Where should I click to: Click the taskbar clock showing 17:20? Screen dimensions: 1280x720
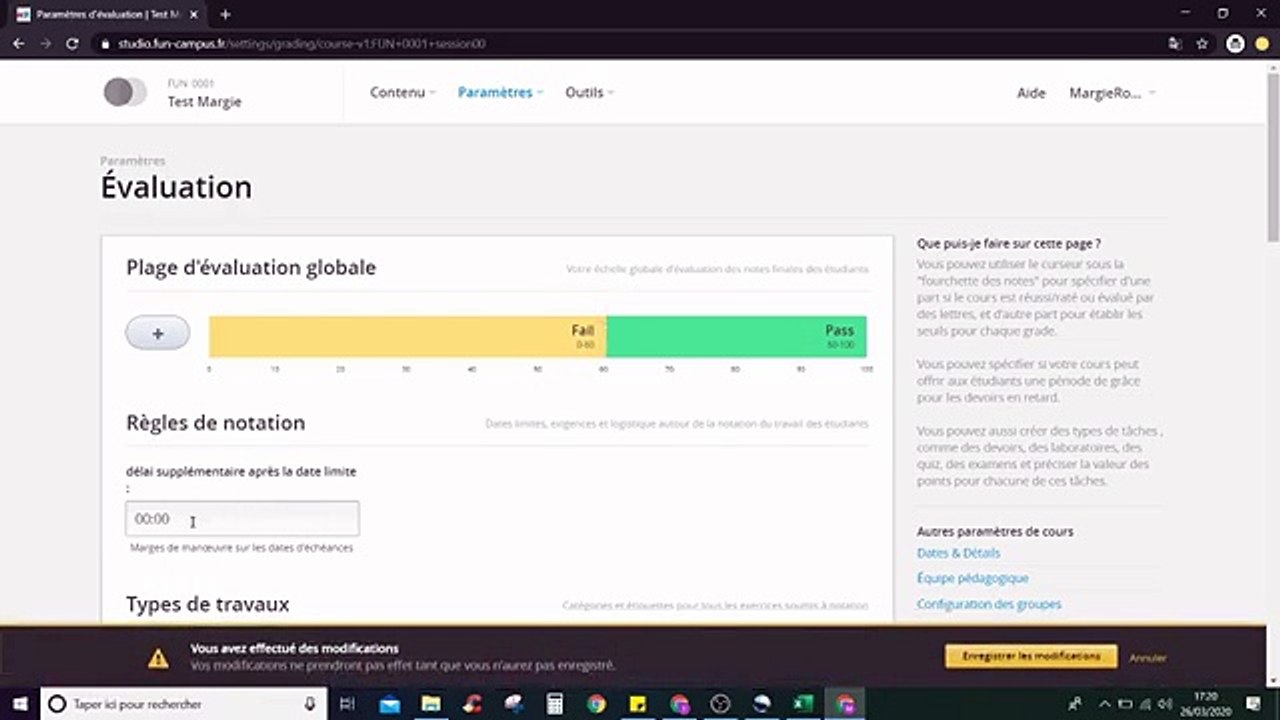point(1207,704)
